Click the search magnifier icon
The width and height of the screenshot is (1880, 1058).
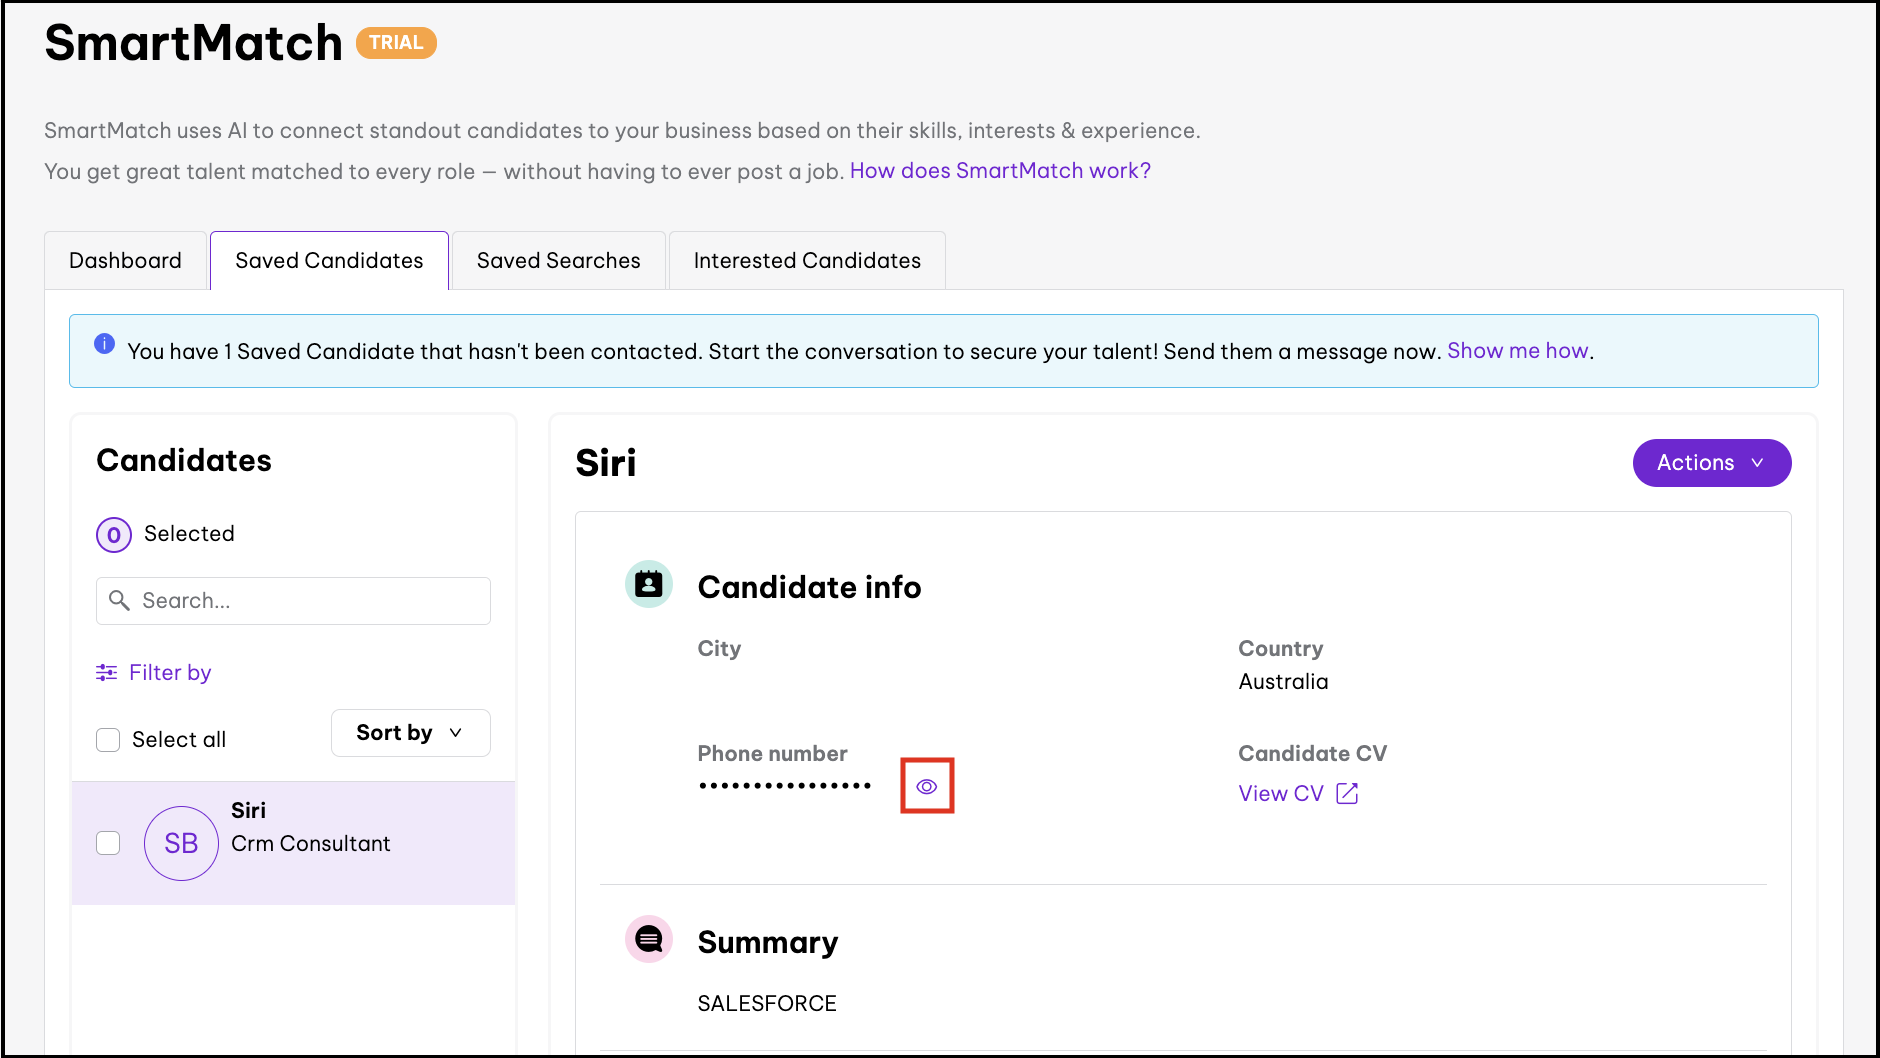click(x=119, y=600)
